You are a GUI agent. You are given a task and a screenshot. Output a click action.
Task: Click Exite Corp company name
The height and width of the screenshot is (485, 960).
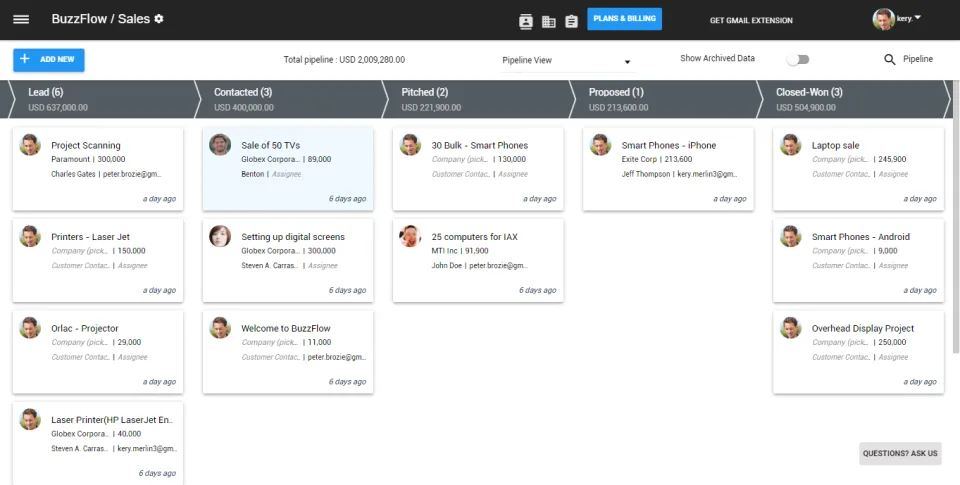click(x=639, y=159)
